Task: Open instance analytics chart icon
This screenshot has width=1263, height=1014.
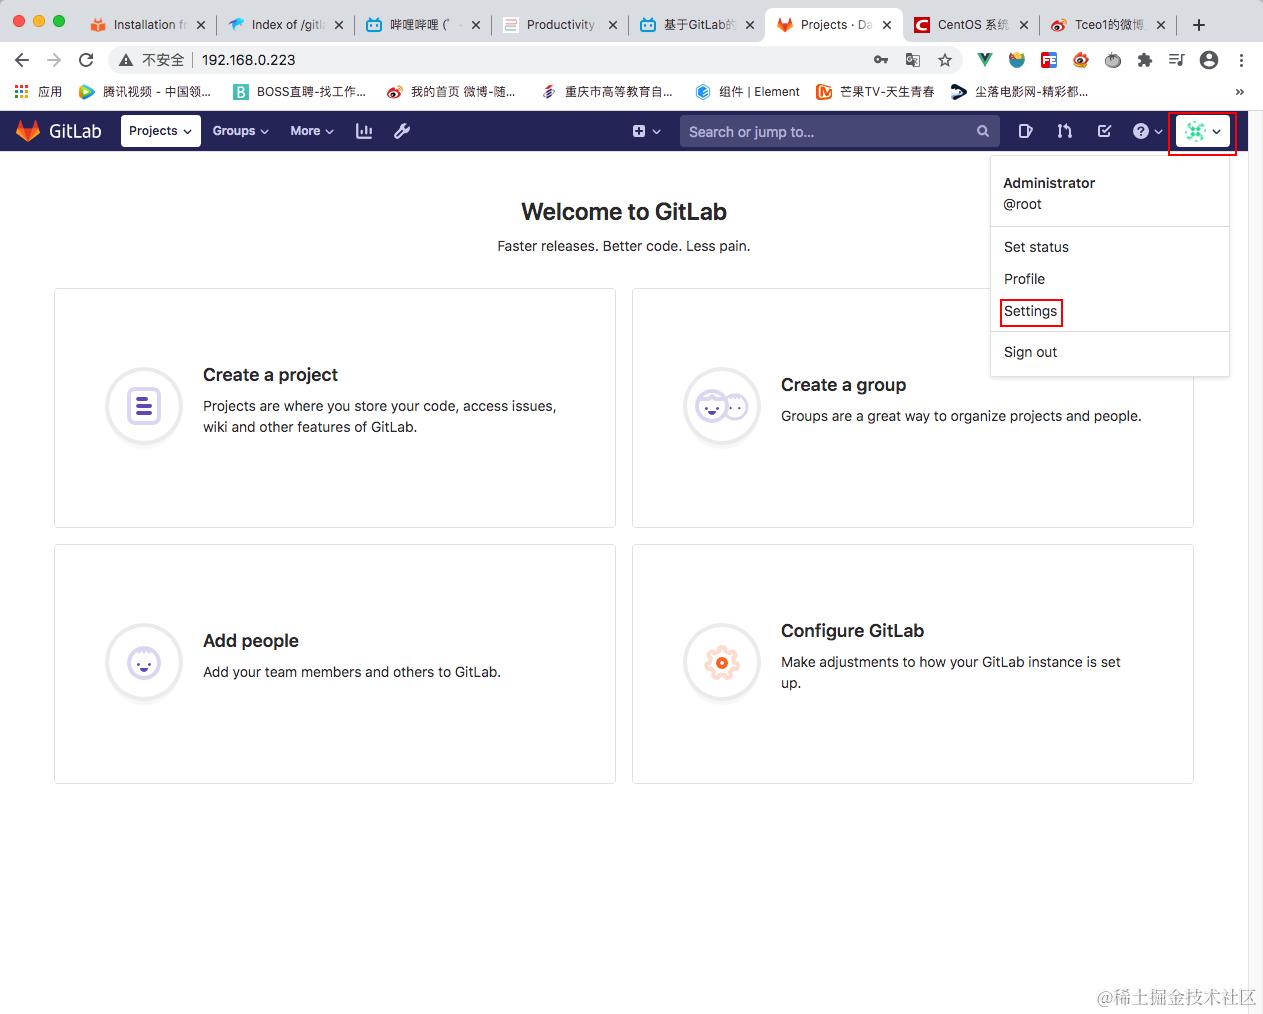Action: 364,131
